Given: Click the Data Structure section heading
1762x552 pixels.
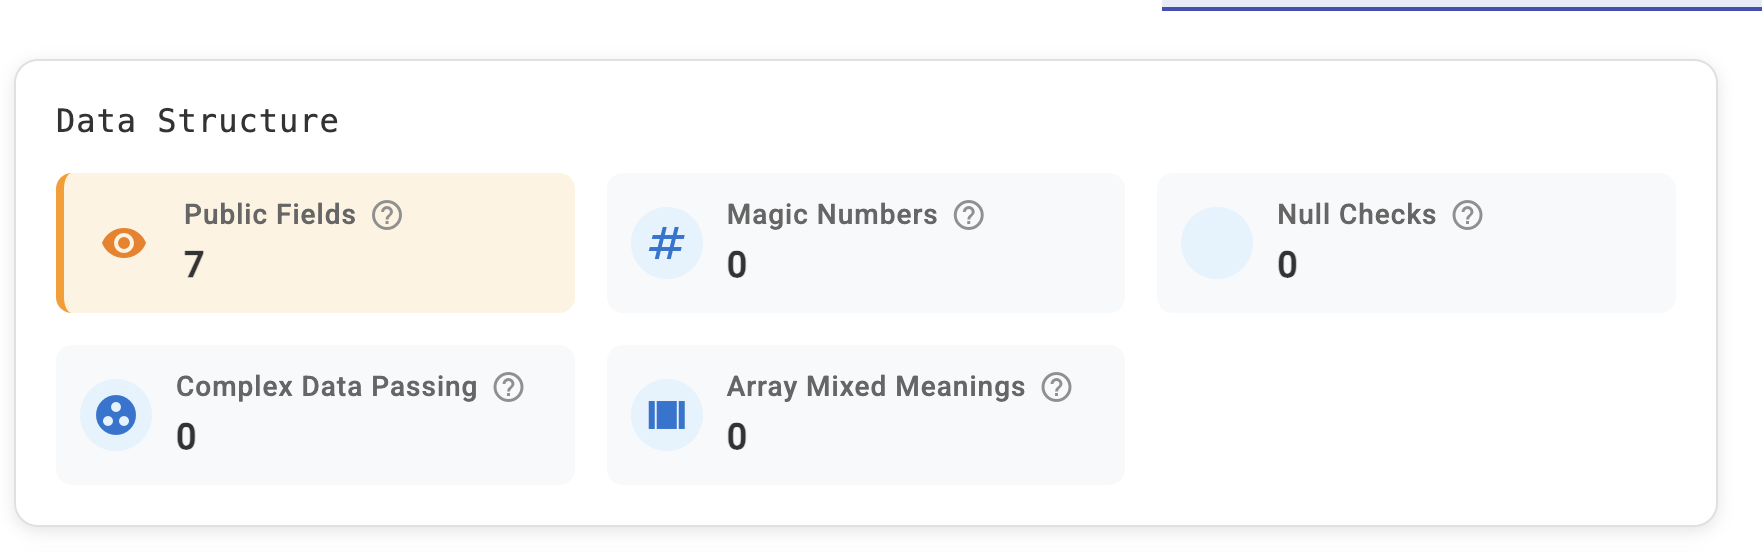Looking at the screenshot, I should (198, 121).
